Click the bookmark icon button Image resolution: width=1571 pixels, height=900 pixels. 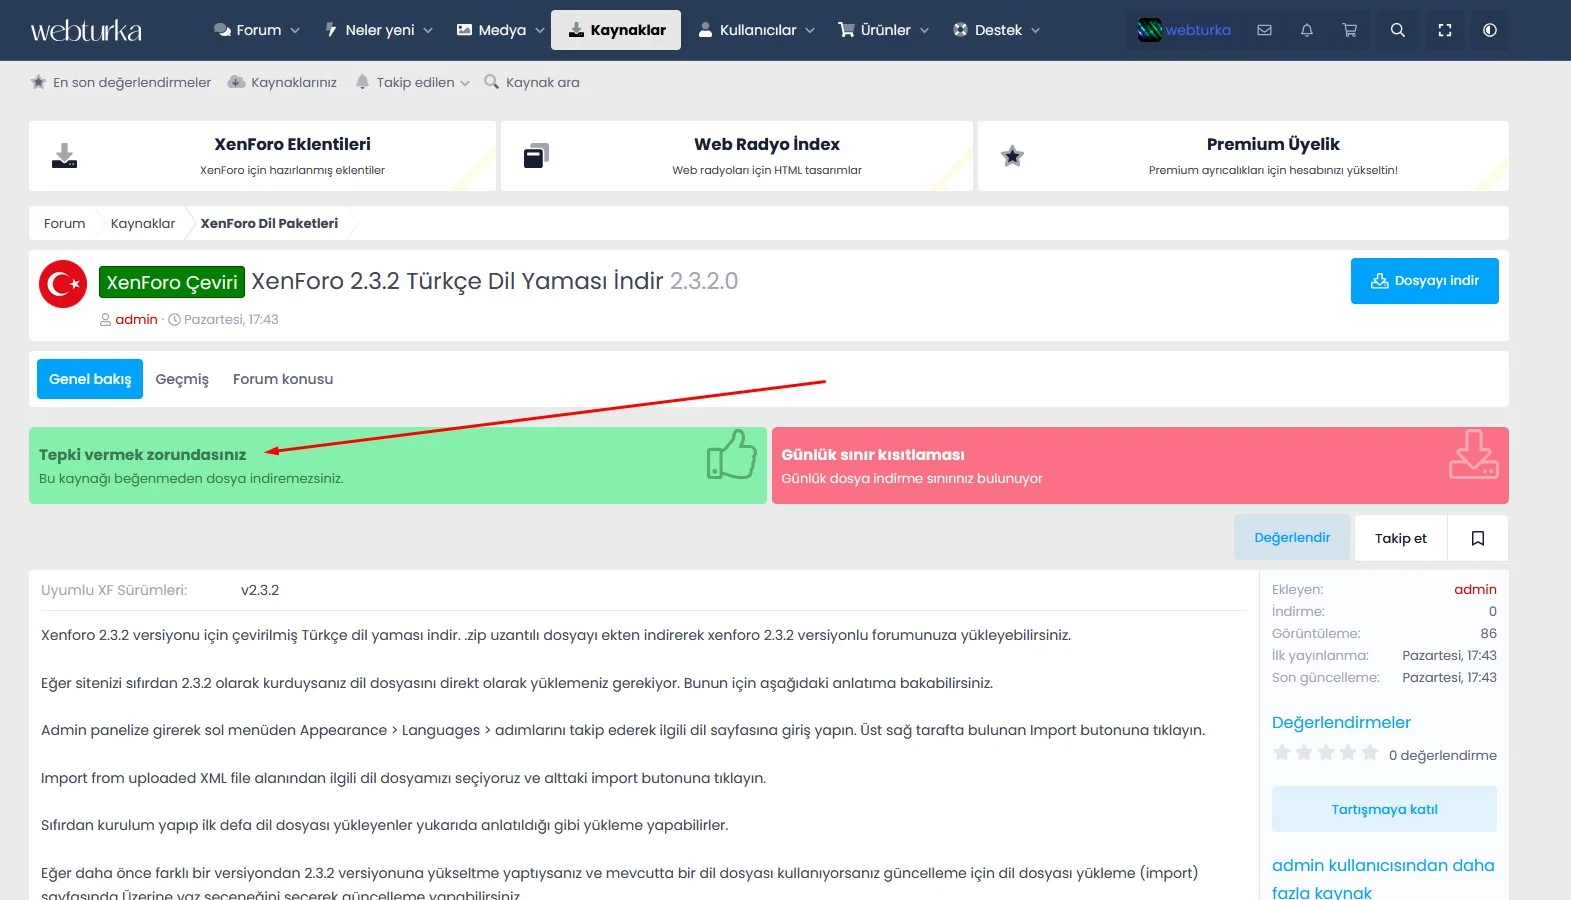1478,538
